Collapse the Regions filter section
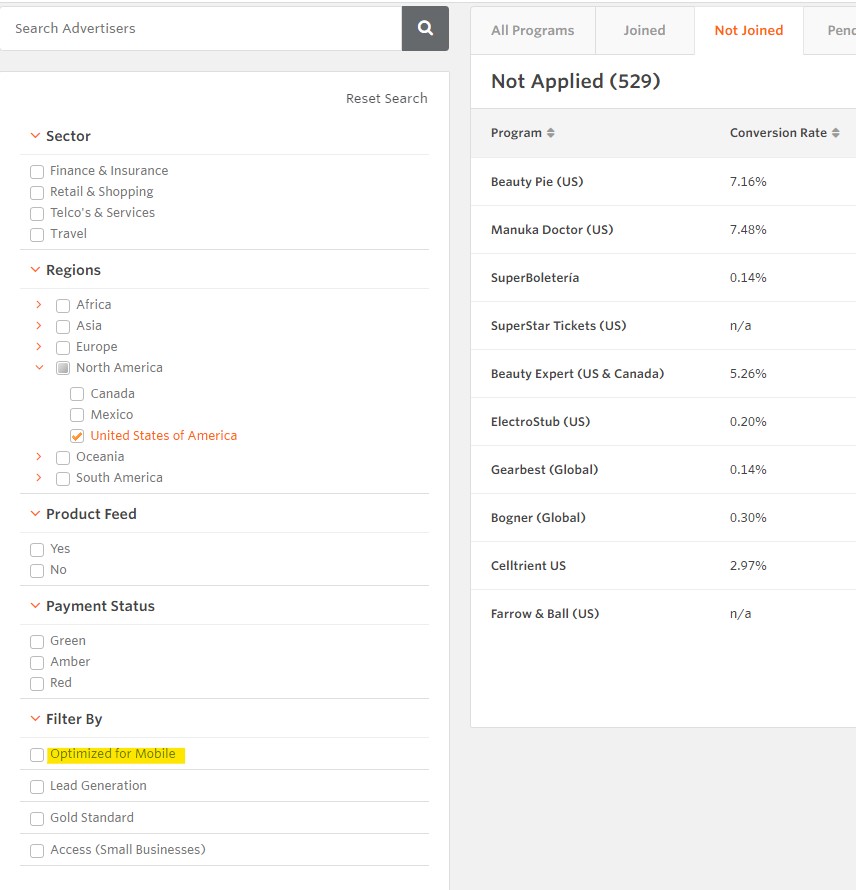This screenshot has width=856, height=890. 35,270
